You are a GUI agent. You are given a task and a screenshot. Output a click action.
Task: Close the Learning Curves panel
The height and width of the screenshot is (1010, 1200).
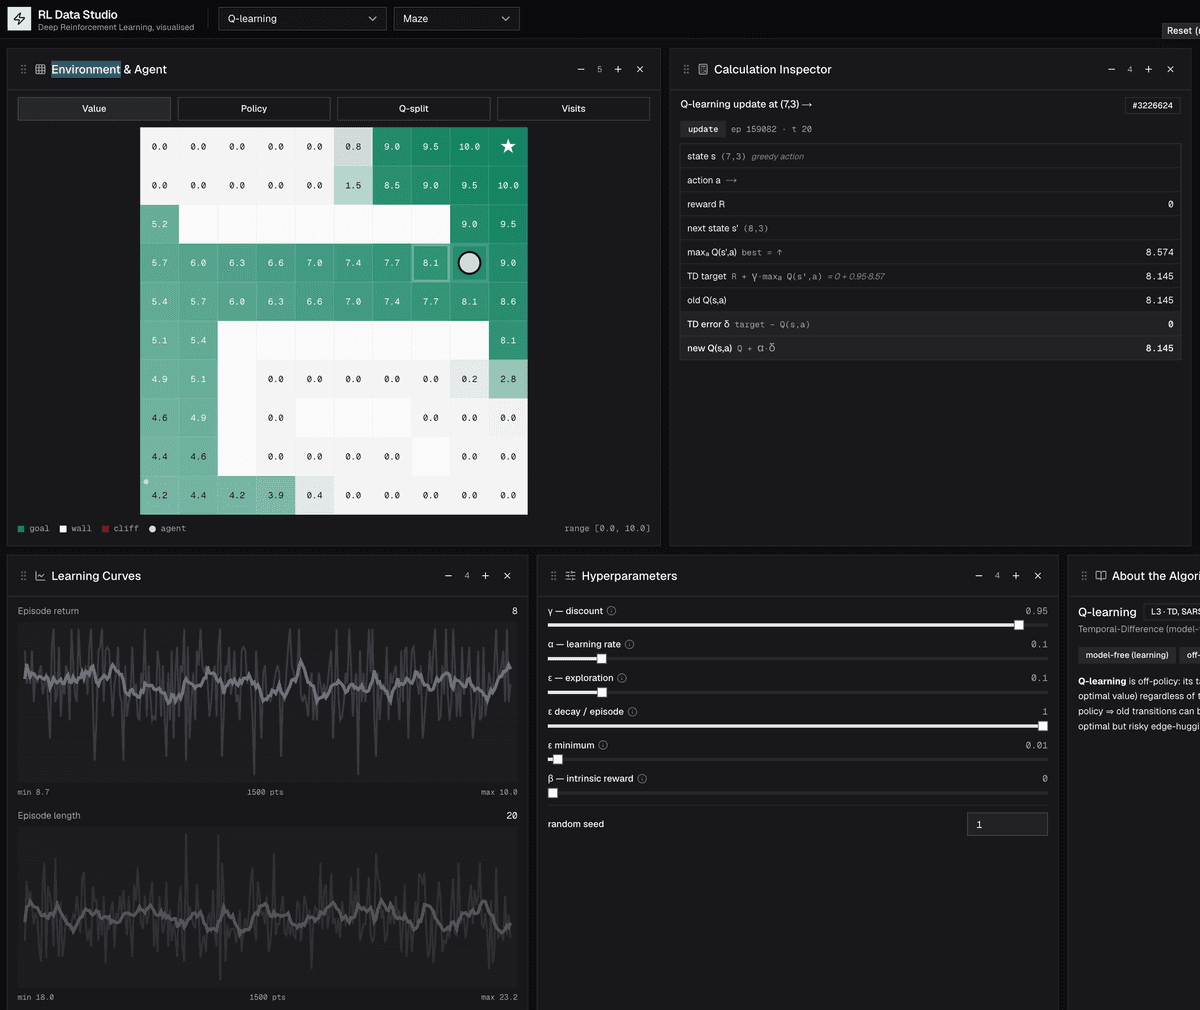click(x=507, y=576)
